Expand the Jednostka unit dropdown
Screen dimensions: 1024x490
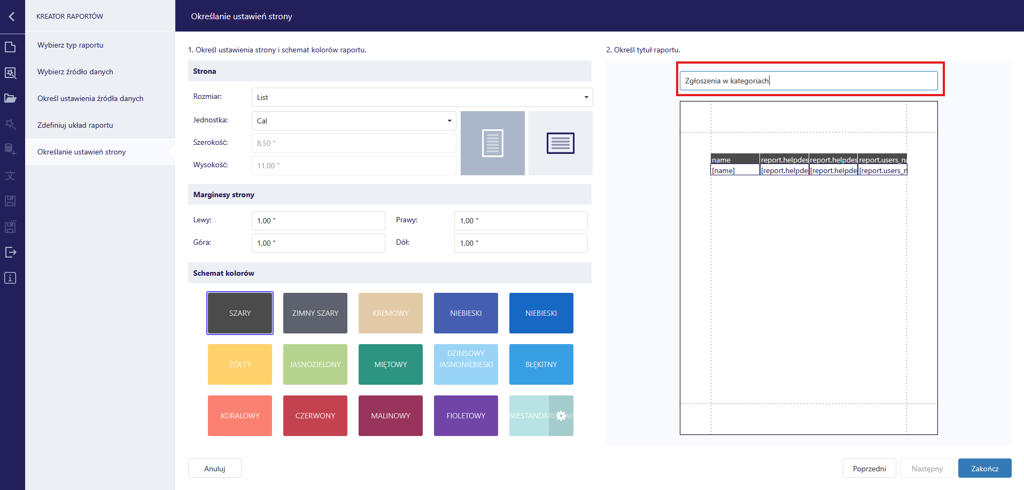353,121
